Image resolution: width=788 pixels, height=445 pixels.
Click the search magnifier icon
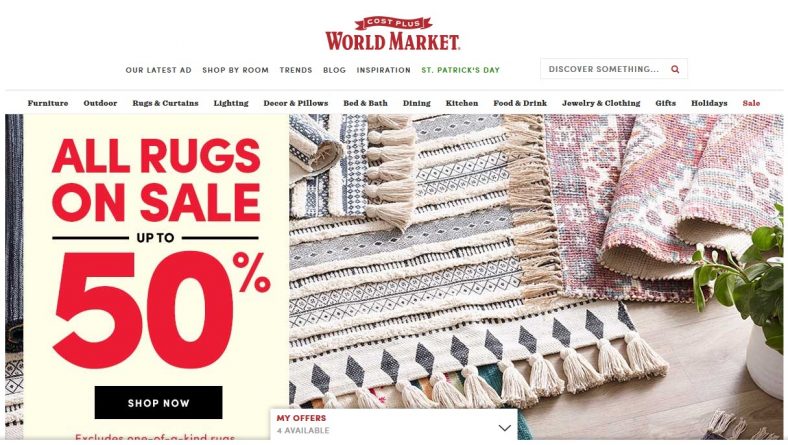[675, 69]
